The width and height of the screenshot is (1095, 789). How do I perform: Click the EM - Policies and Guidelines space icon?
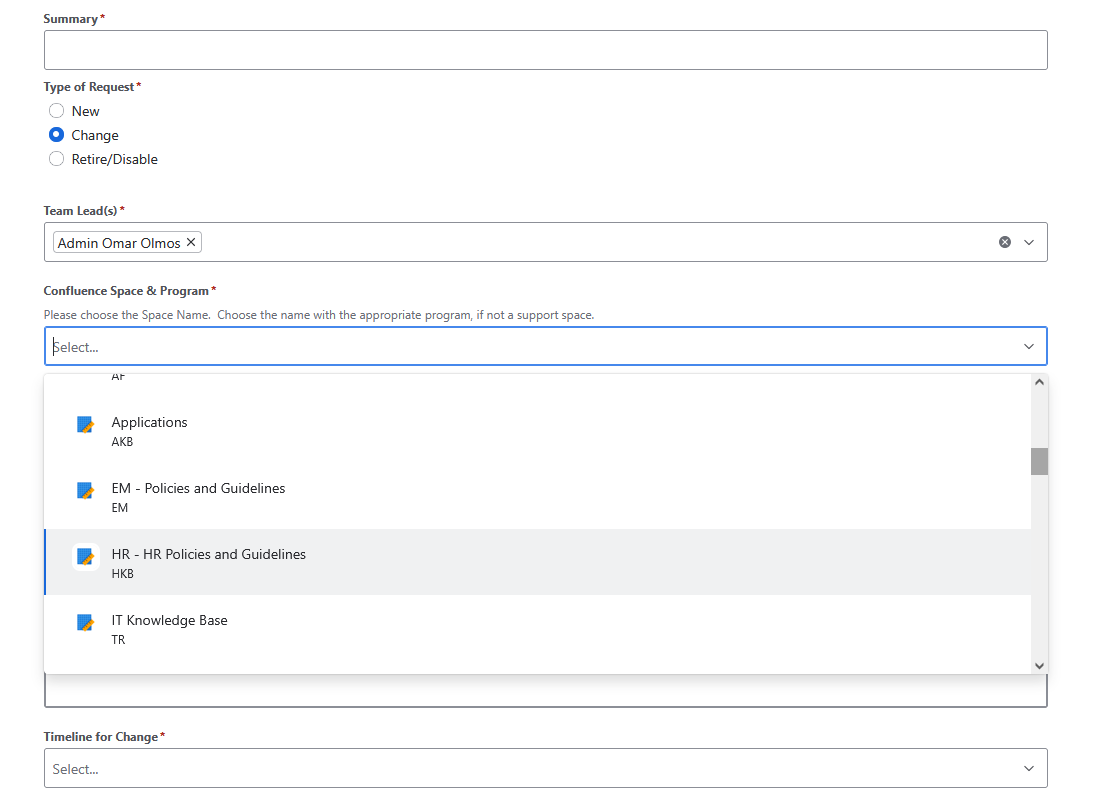coord(85,491)
